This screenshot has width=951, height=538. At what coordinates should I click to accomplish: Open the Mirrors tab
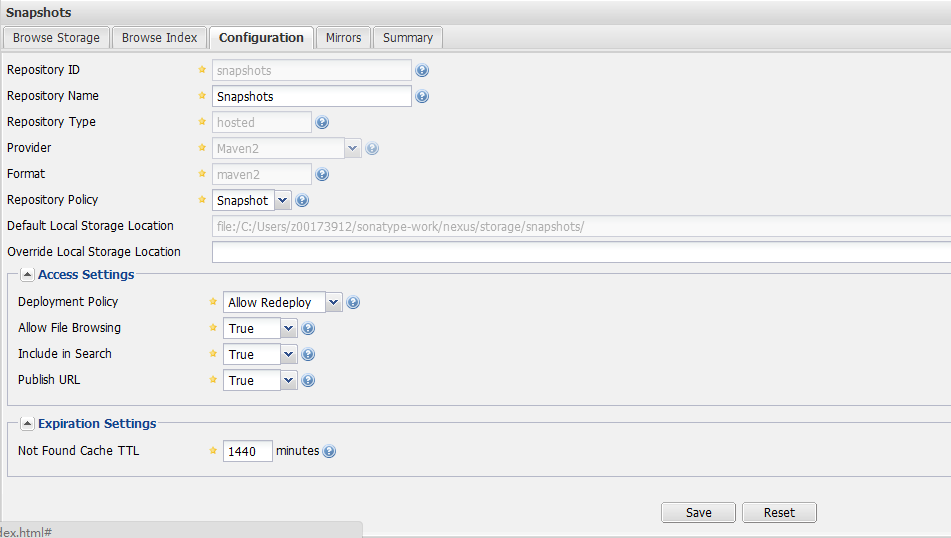point(343,38)
